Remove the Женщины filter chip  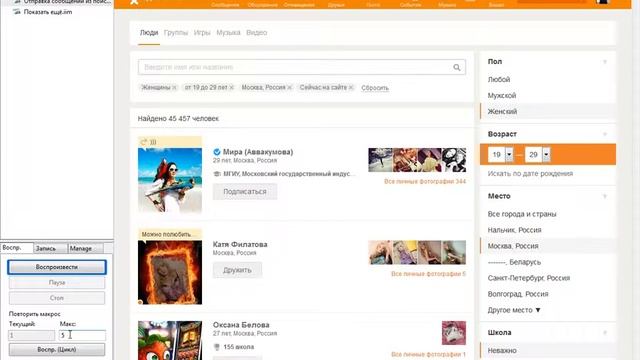pos(174,87)
